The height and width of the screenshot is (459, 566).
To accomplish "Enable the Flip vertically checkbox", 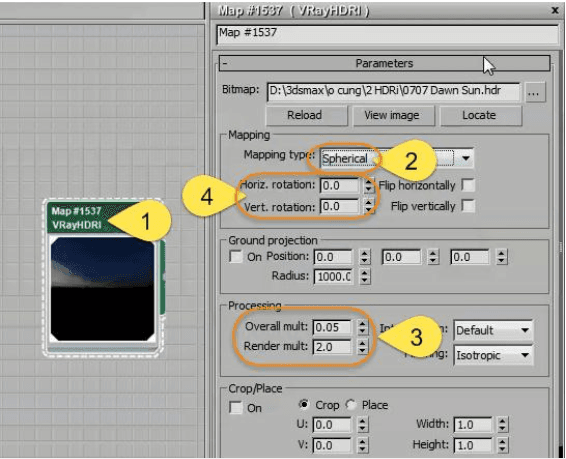I will tap(468, 206).
